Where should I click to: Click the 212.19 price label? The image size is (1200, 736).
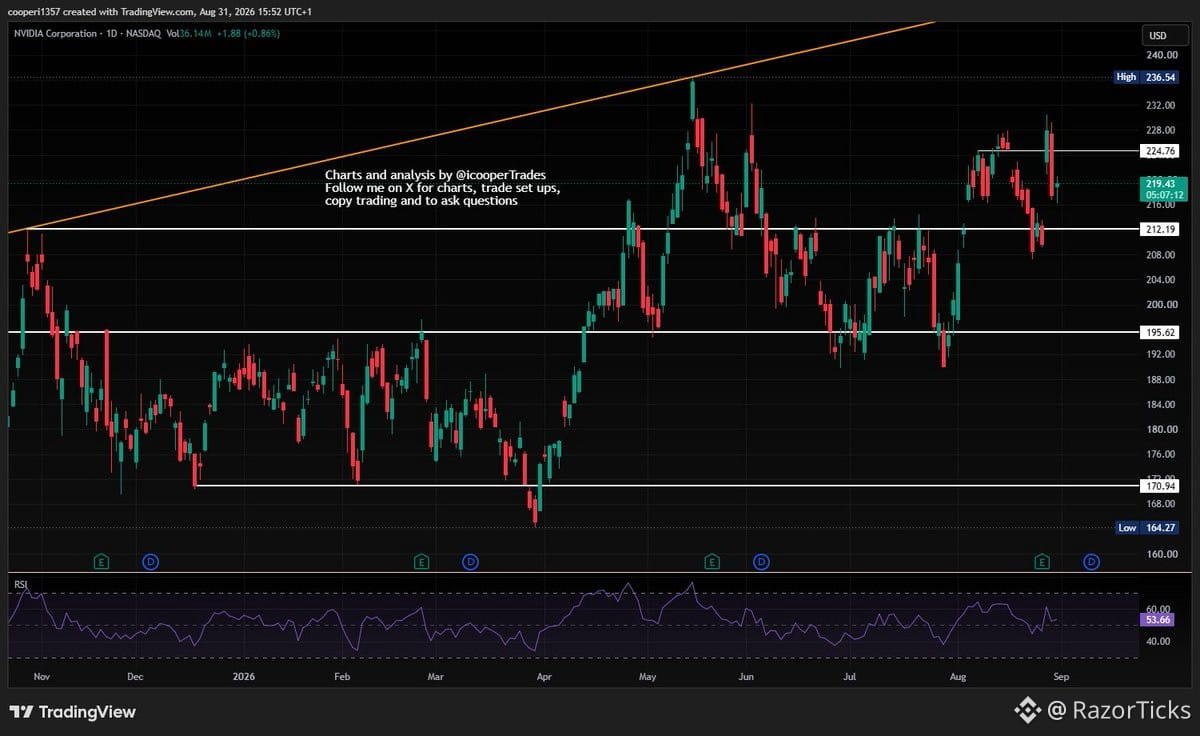[1160, 229]
